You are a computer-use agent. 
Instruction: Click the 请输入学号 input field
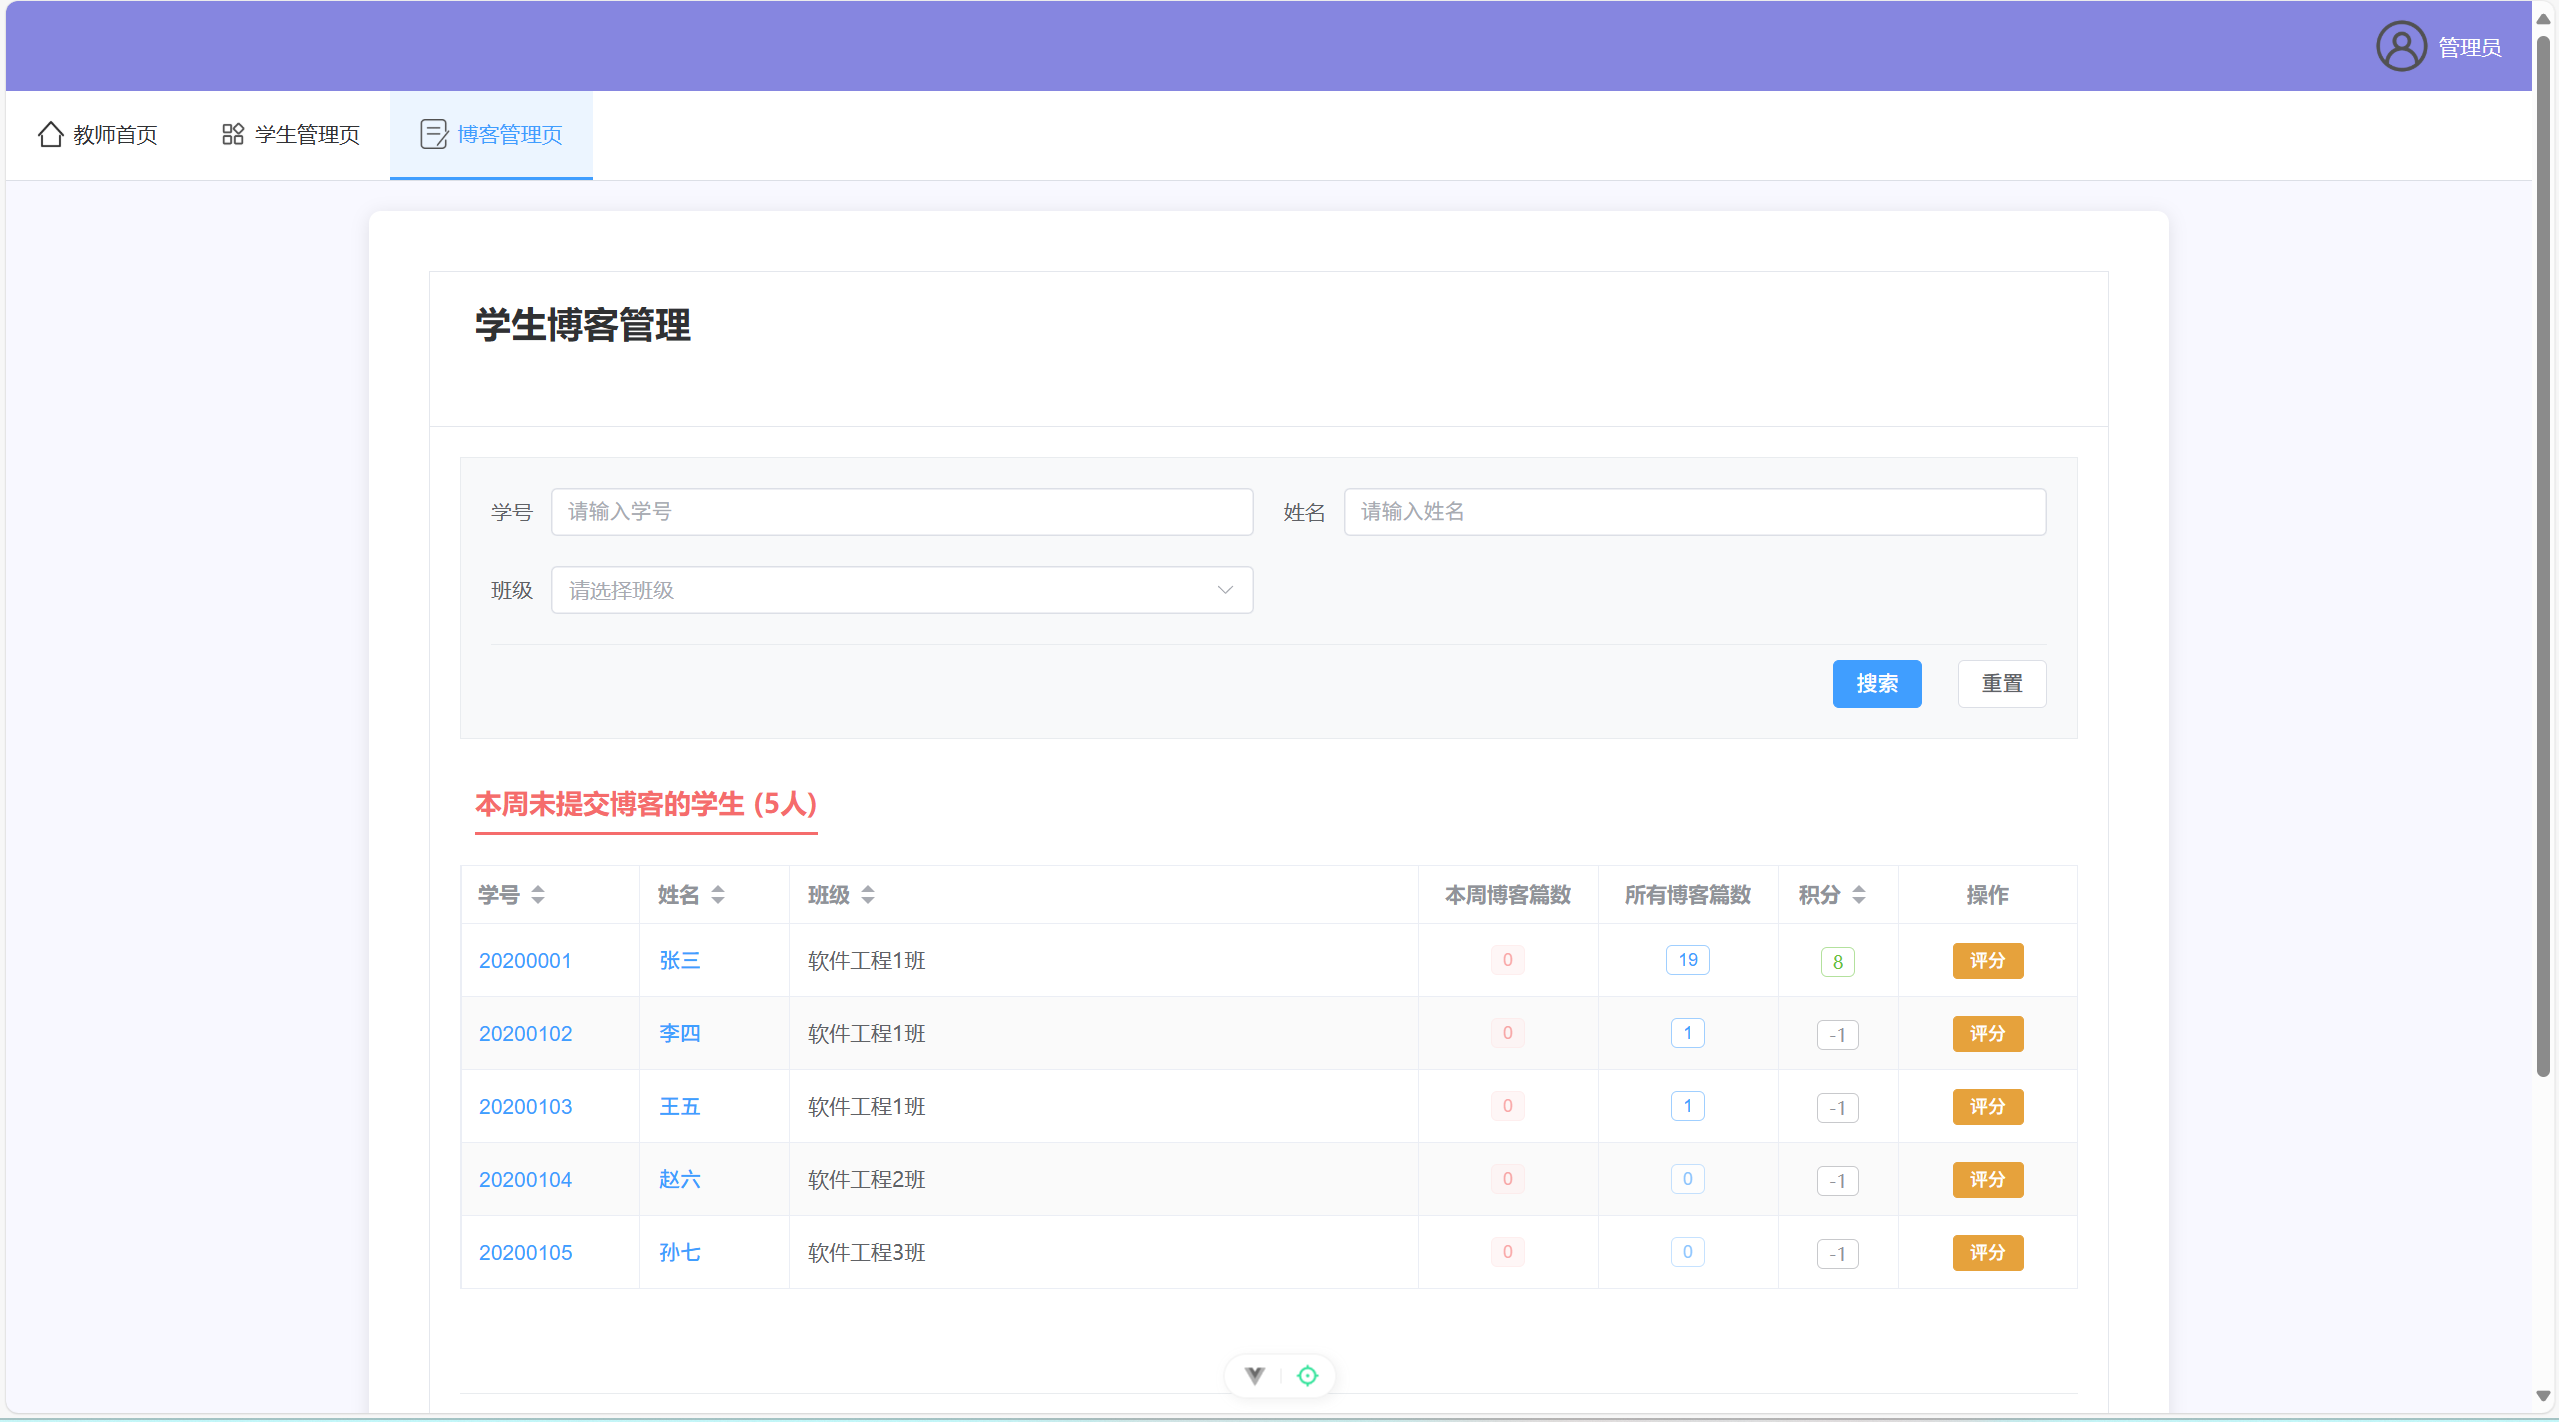900,511
